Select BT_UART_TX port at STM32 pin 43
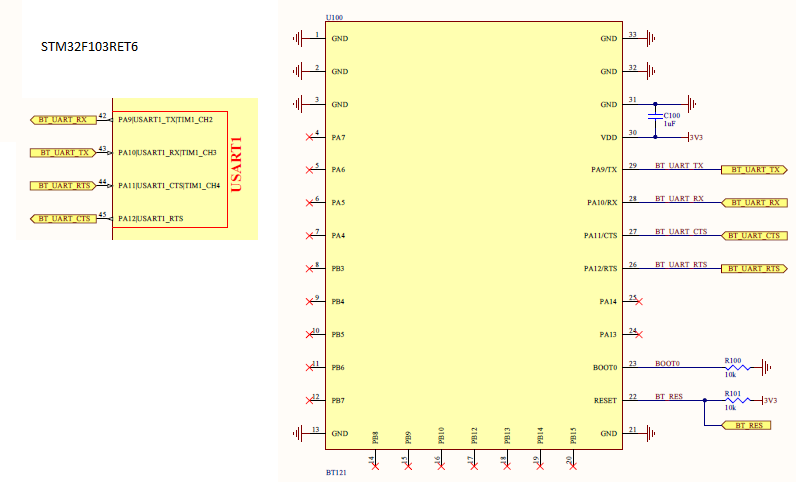Screen dimensions: 796x482 pyautogui.click(x=63, y=153)
